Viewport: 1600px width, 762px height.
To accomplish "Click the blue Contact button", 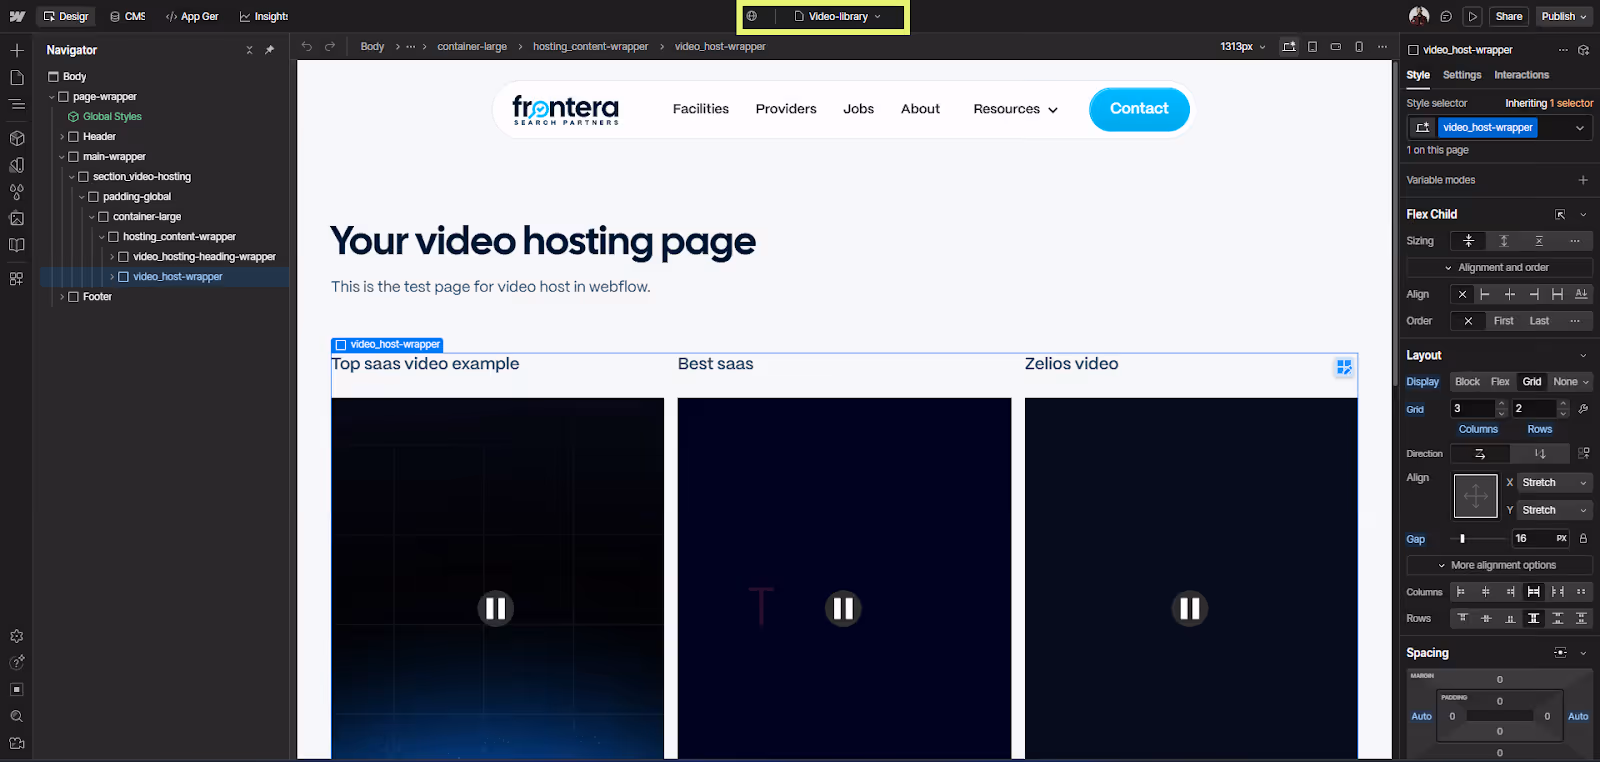I will (x=1139, y=109).
